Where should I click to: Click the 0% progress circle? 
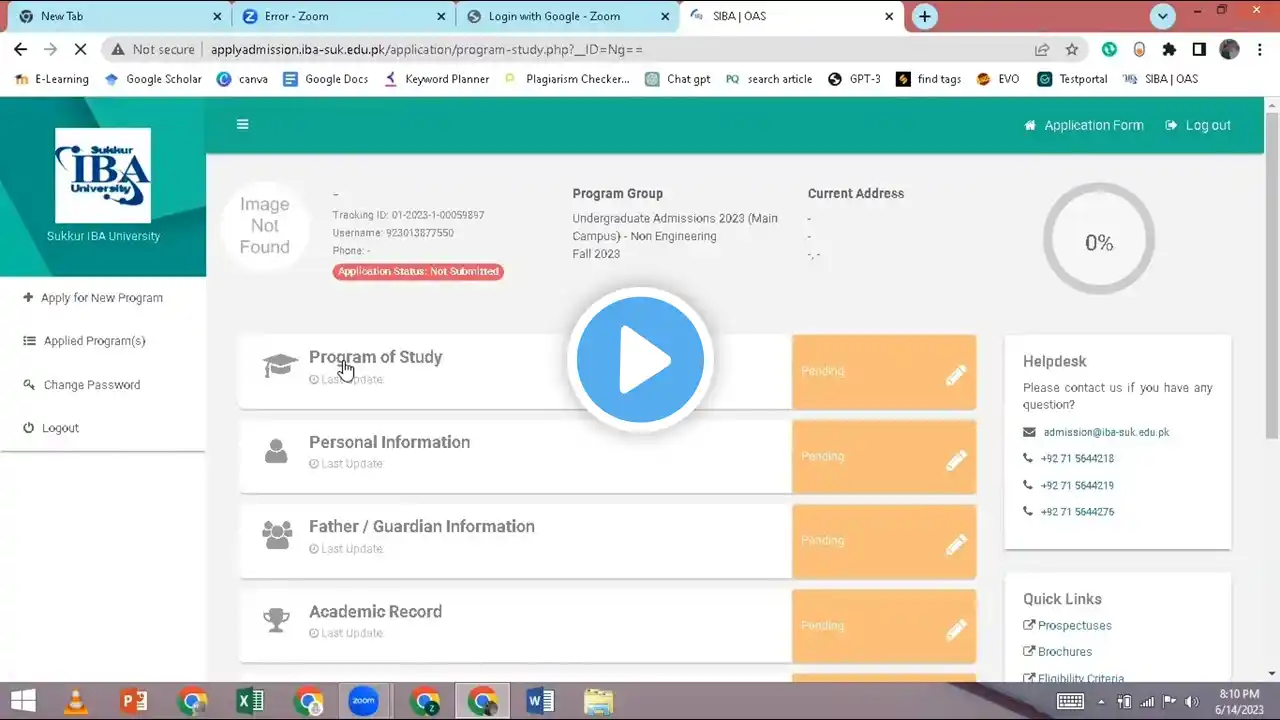pos(1099,240)
